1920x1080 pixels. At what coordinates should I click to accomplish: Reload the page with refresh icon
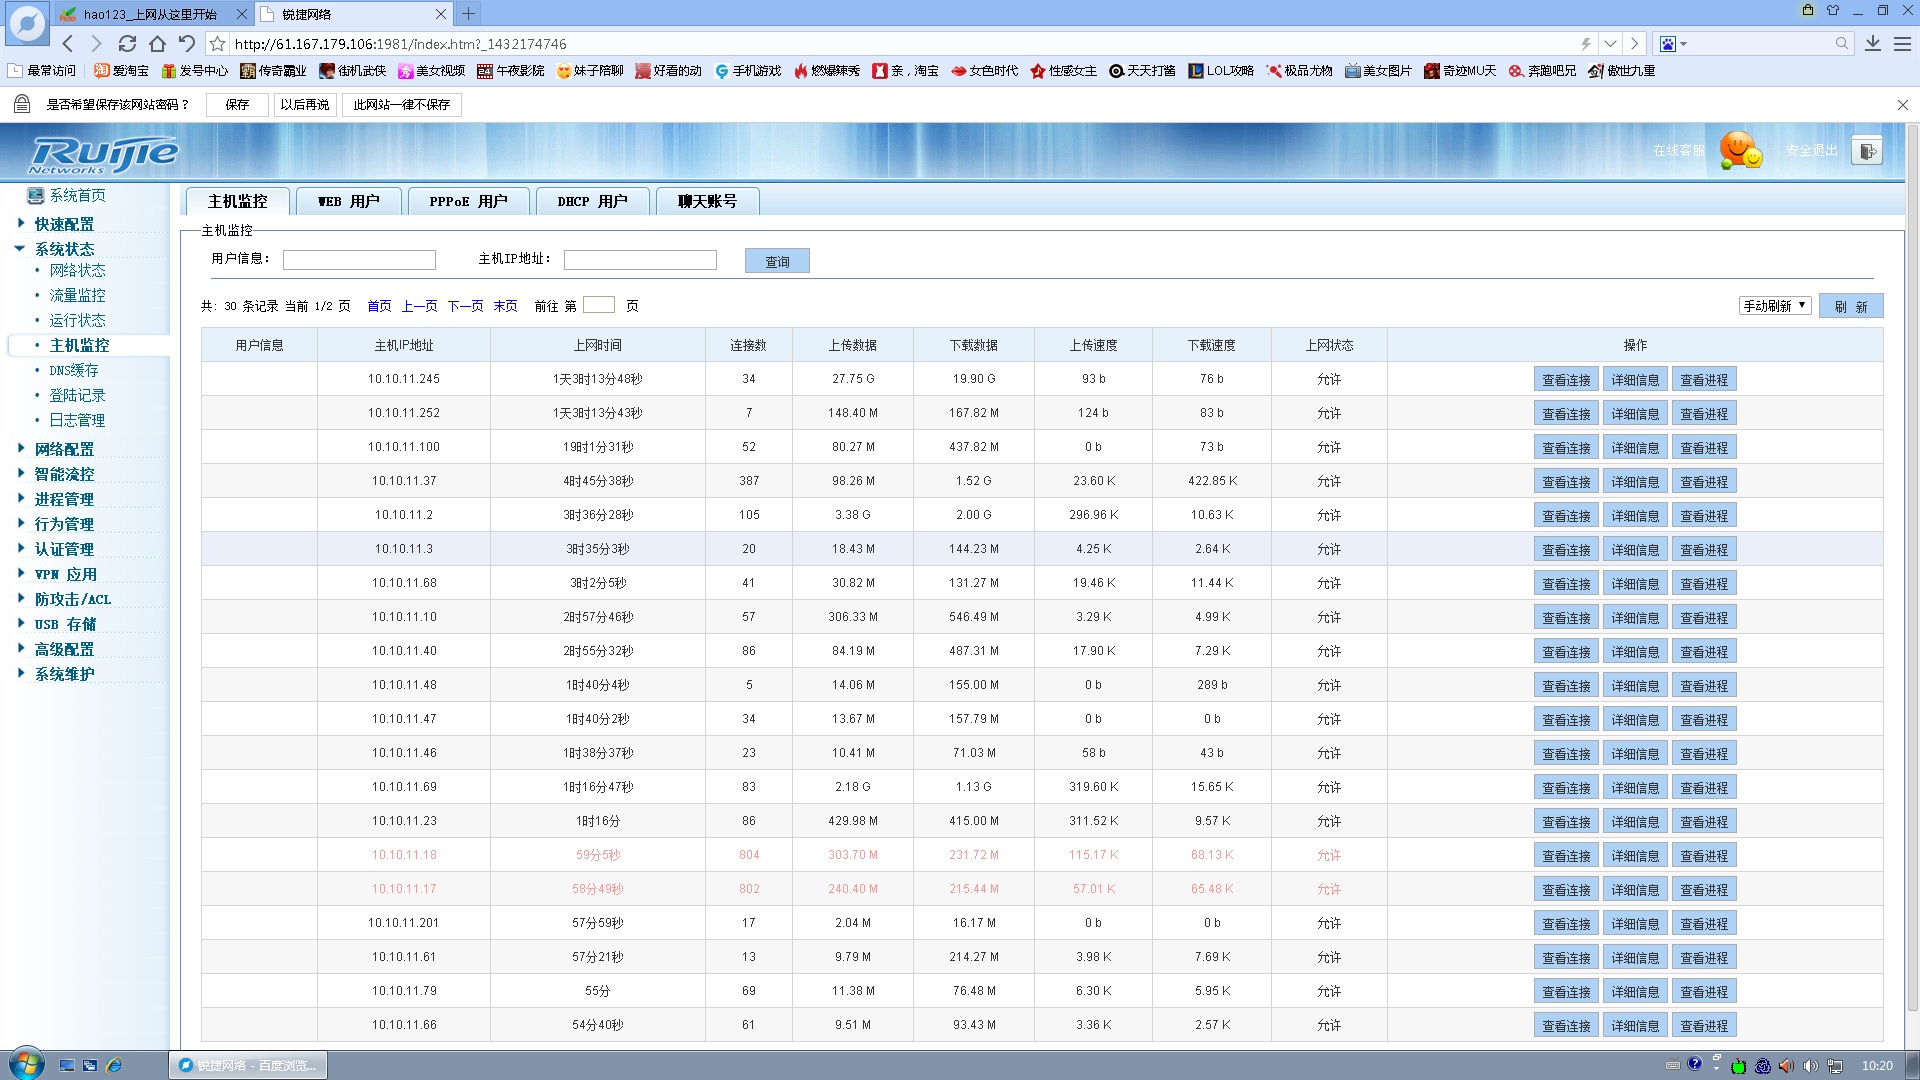[127, 44]
